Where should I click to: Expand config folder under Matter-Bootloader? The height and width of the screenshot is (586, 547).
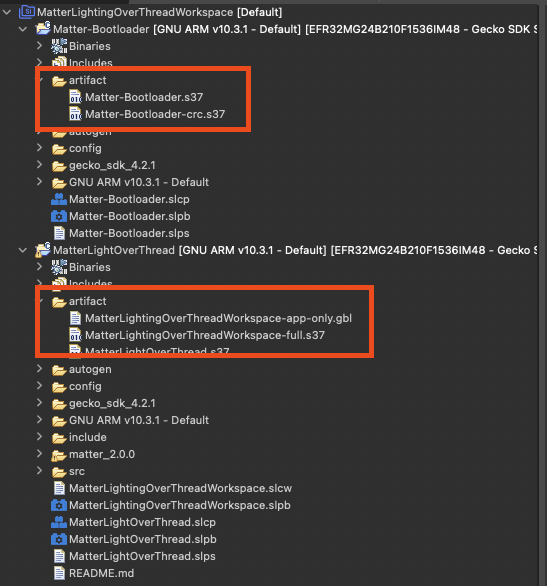tap(39, 148)
